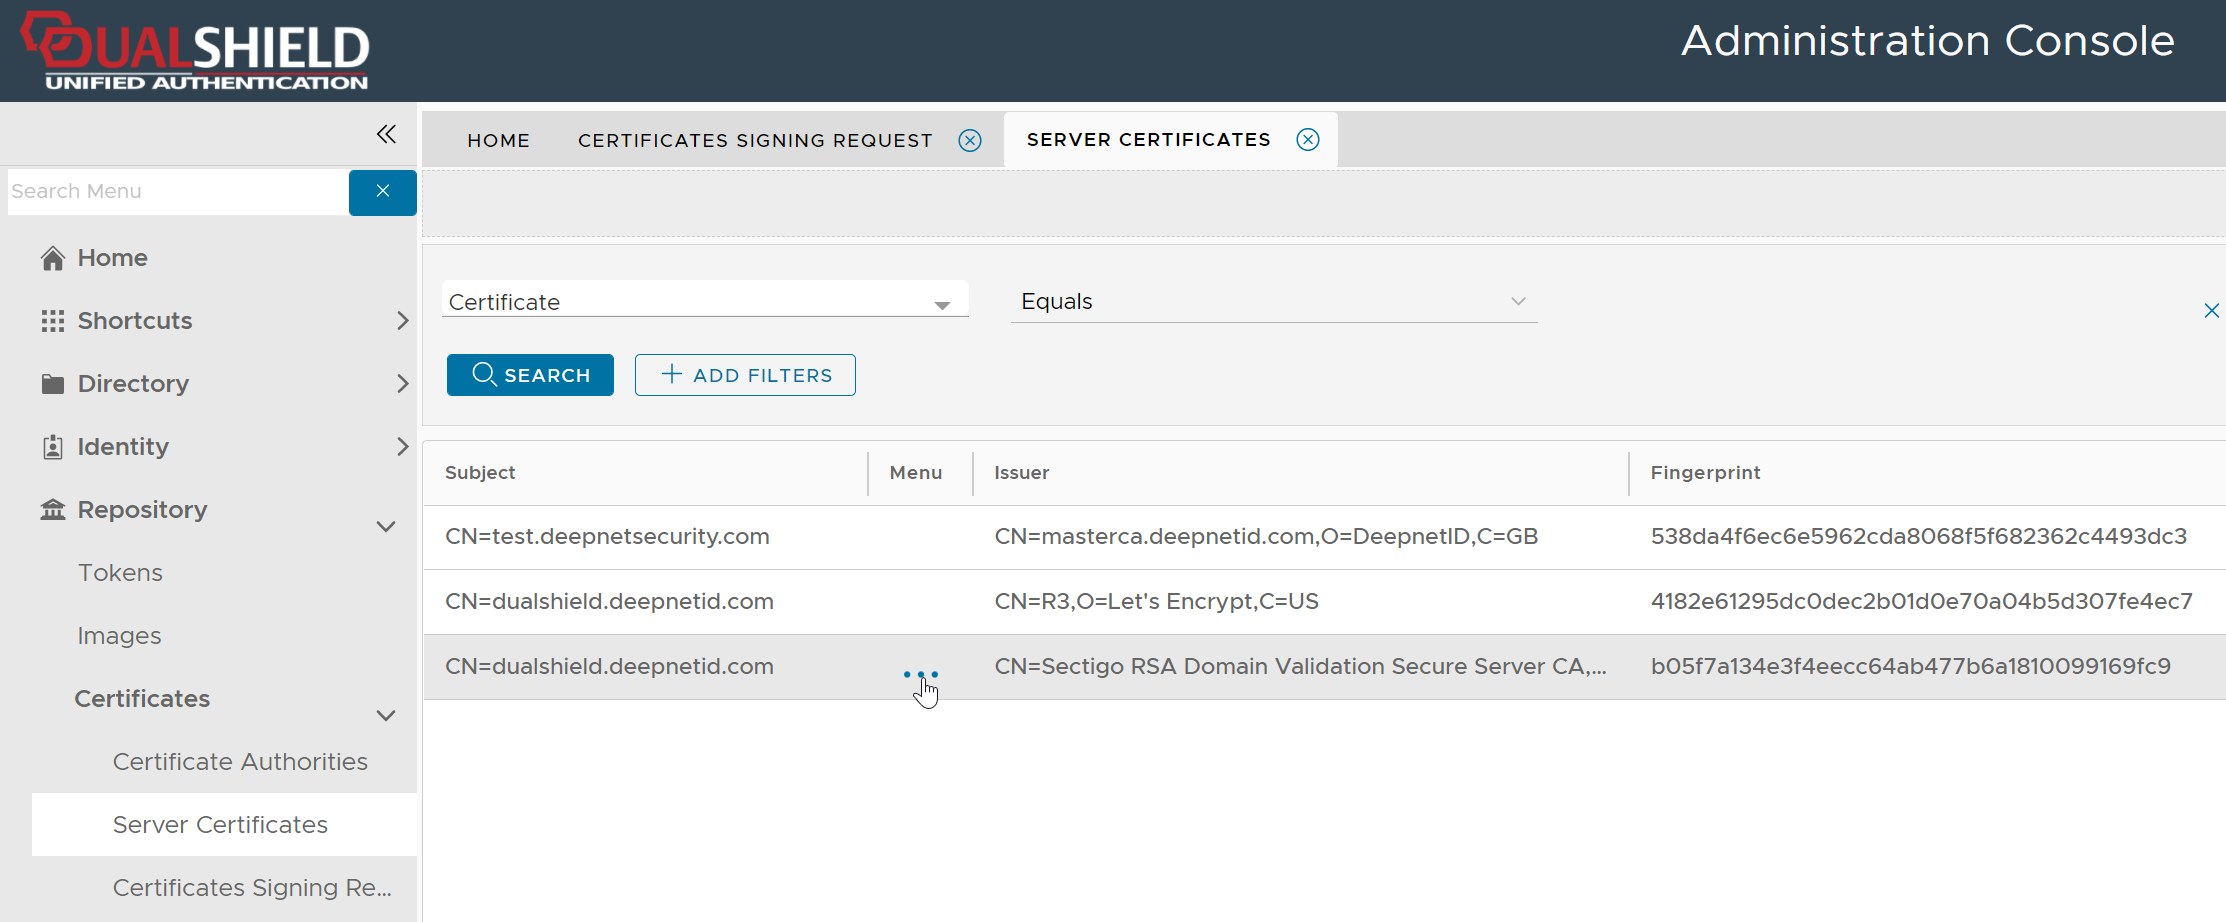Viewport: 2226px width, 922px height.
Task: Expand the Directory menu section
Action: pos(402,384)
